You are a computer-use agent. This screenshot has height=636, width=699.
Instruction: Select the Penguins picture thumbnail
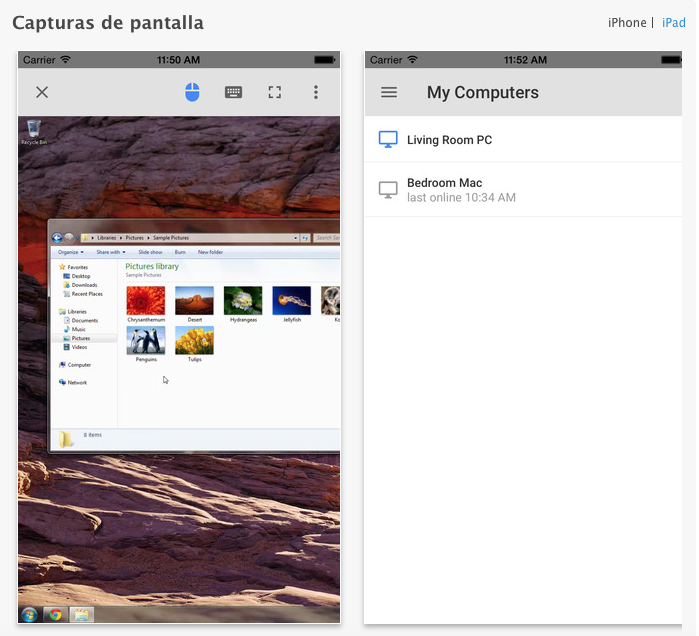[145, 341]
